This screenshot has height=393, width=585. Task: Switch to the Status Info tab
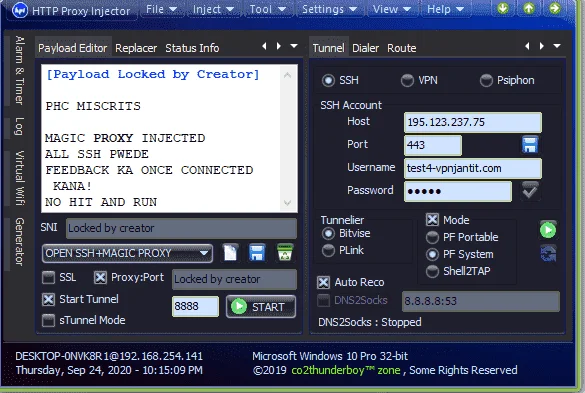pyautogui.click(x=192, y=48)
